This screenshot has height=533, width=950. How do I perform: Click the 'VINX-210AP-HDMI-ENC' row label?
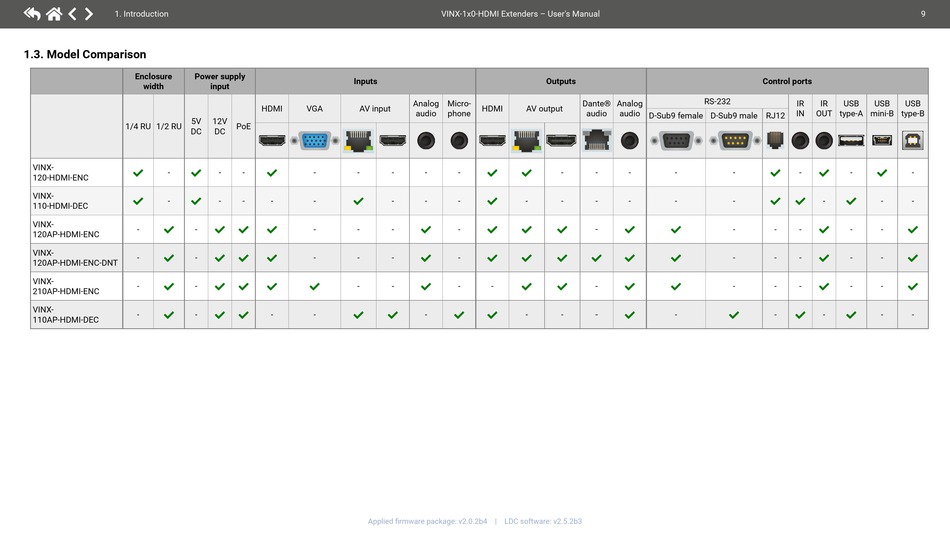point(66,286)
